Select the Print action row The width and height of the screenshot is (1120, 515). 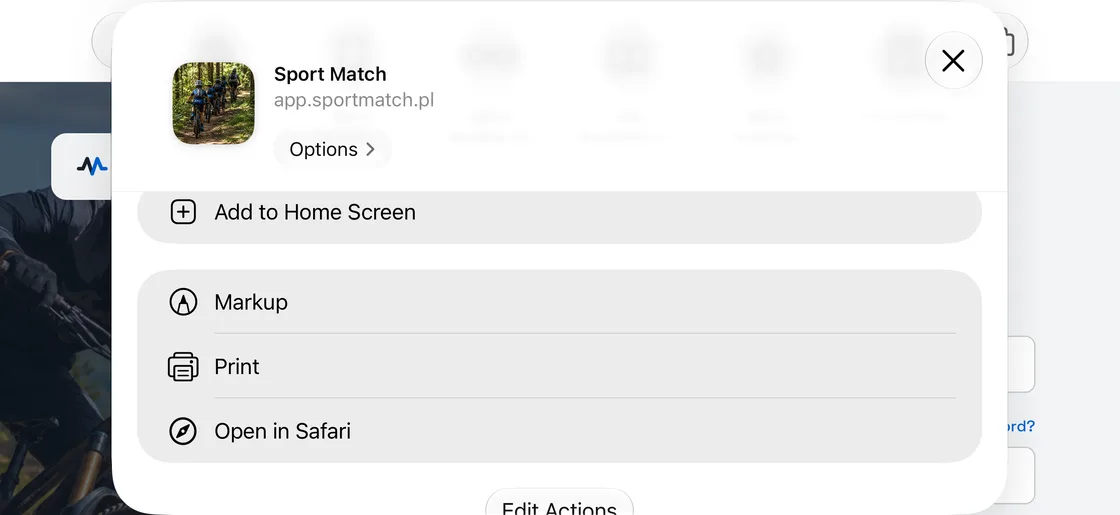click(559, 366)
